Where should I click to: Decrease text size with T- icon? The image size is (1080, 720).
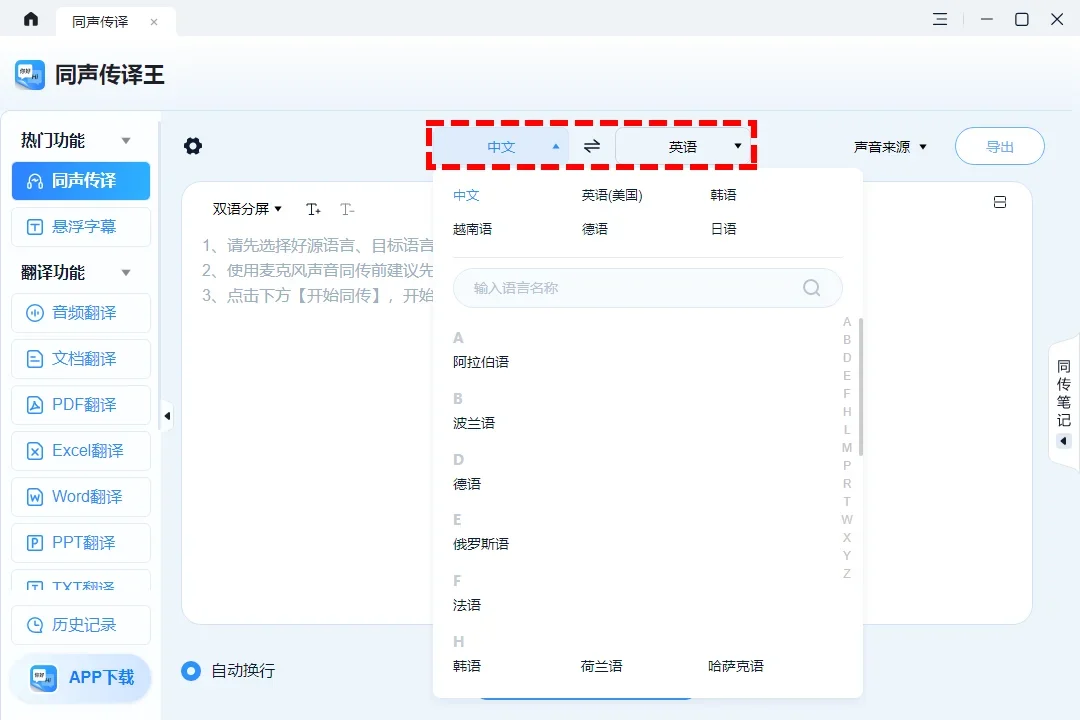[x=347, y=209]
